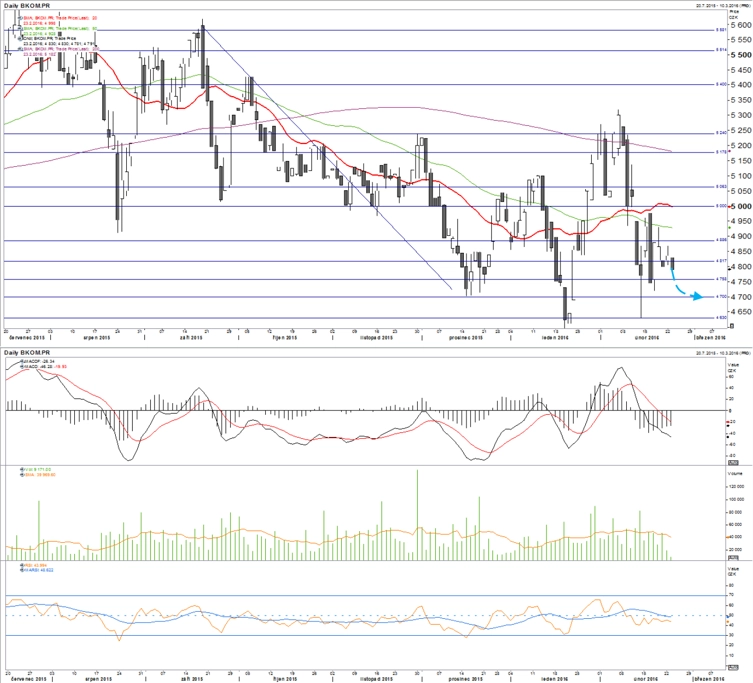753x683 pixels.
Task: Select the descending blue trend line
Action: point(328,159)
